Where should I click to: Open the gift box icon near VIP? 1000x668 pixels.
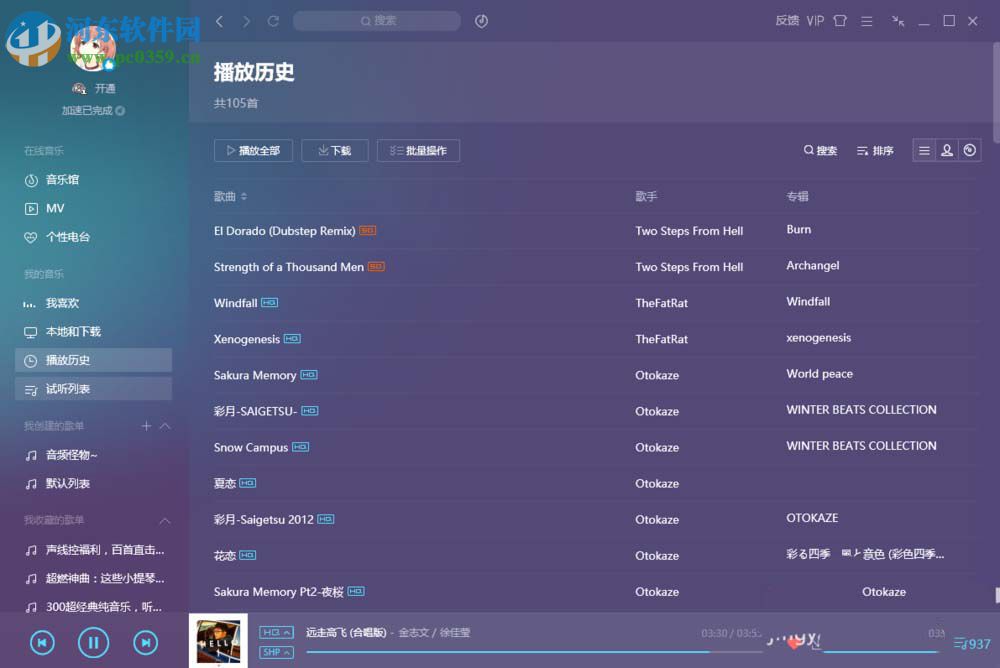(x=839, y=19)
